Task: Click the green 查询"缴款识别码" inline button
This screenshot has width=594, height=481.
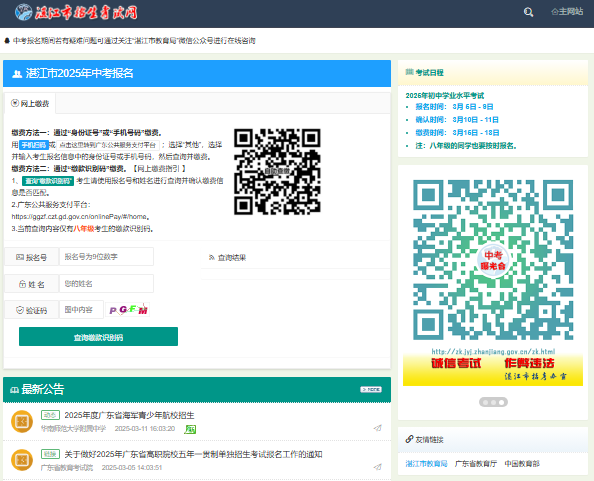Action: tap(48, 181)
